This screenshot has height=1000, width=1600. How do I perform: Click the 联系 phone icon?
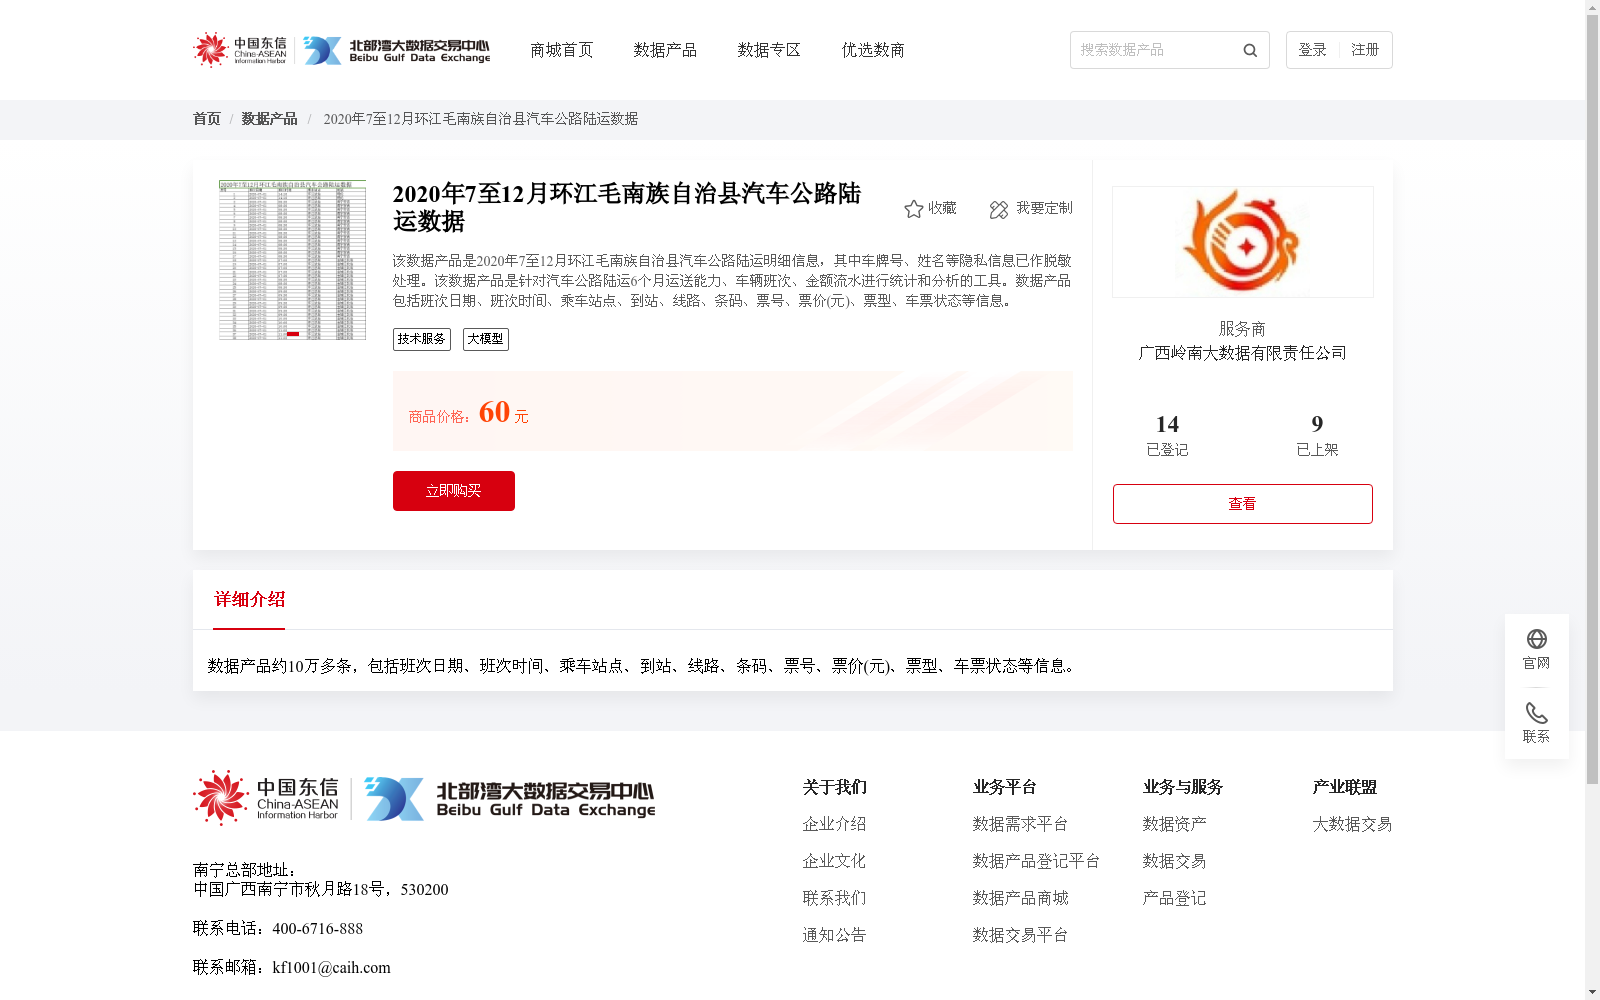coord(1537,713)
